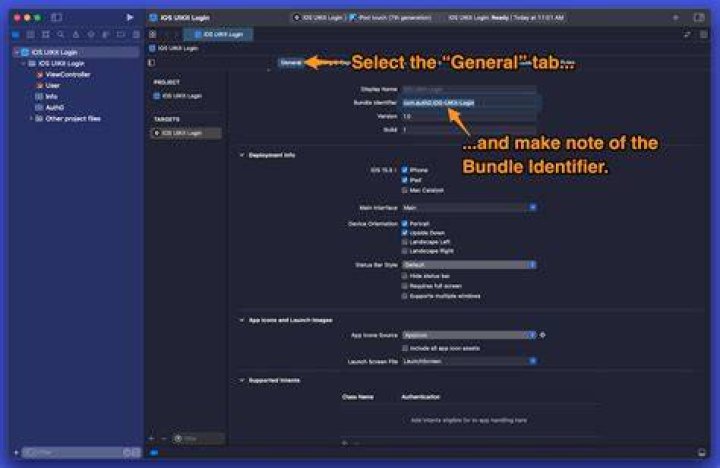Click the gear icon beside App Icons Source
The height and width of the screenshot is (468, 720).
[x=543, y=335]
